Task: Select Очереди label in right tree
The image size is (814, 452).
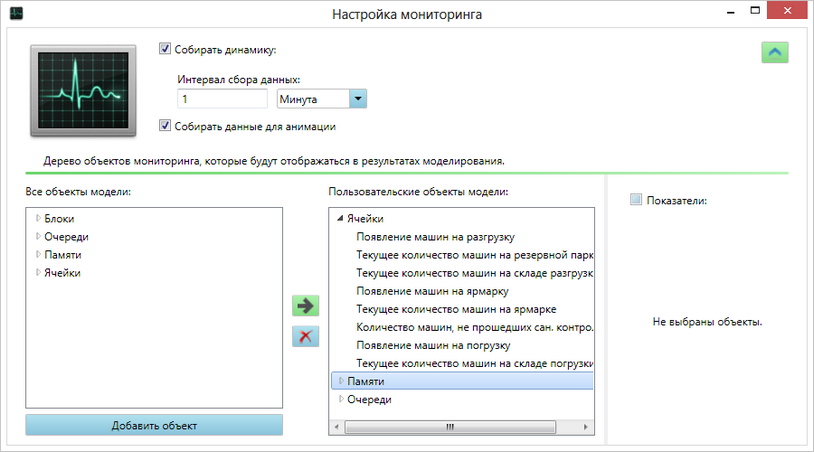Action: [369, 400]
